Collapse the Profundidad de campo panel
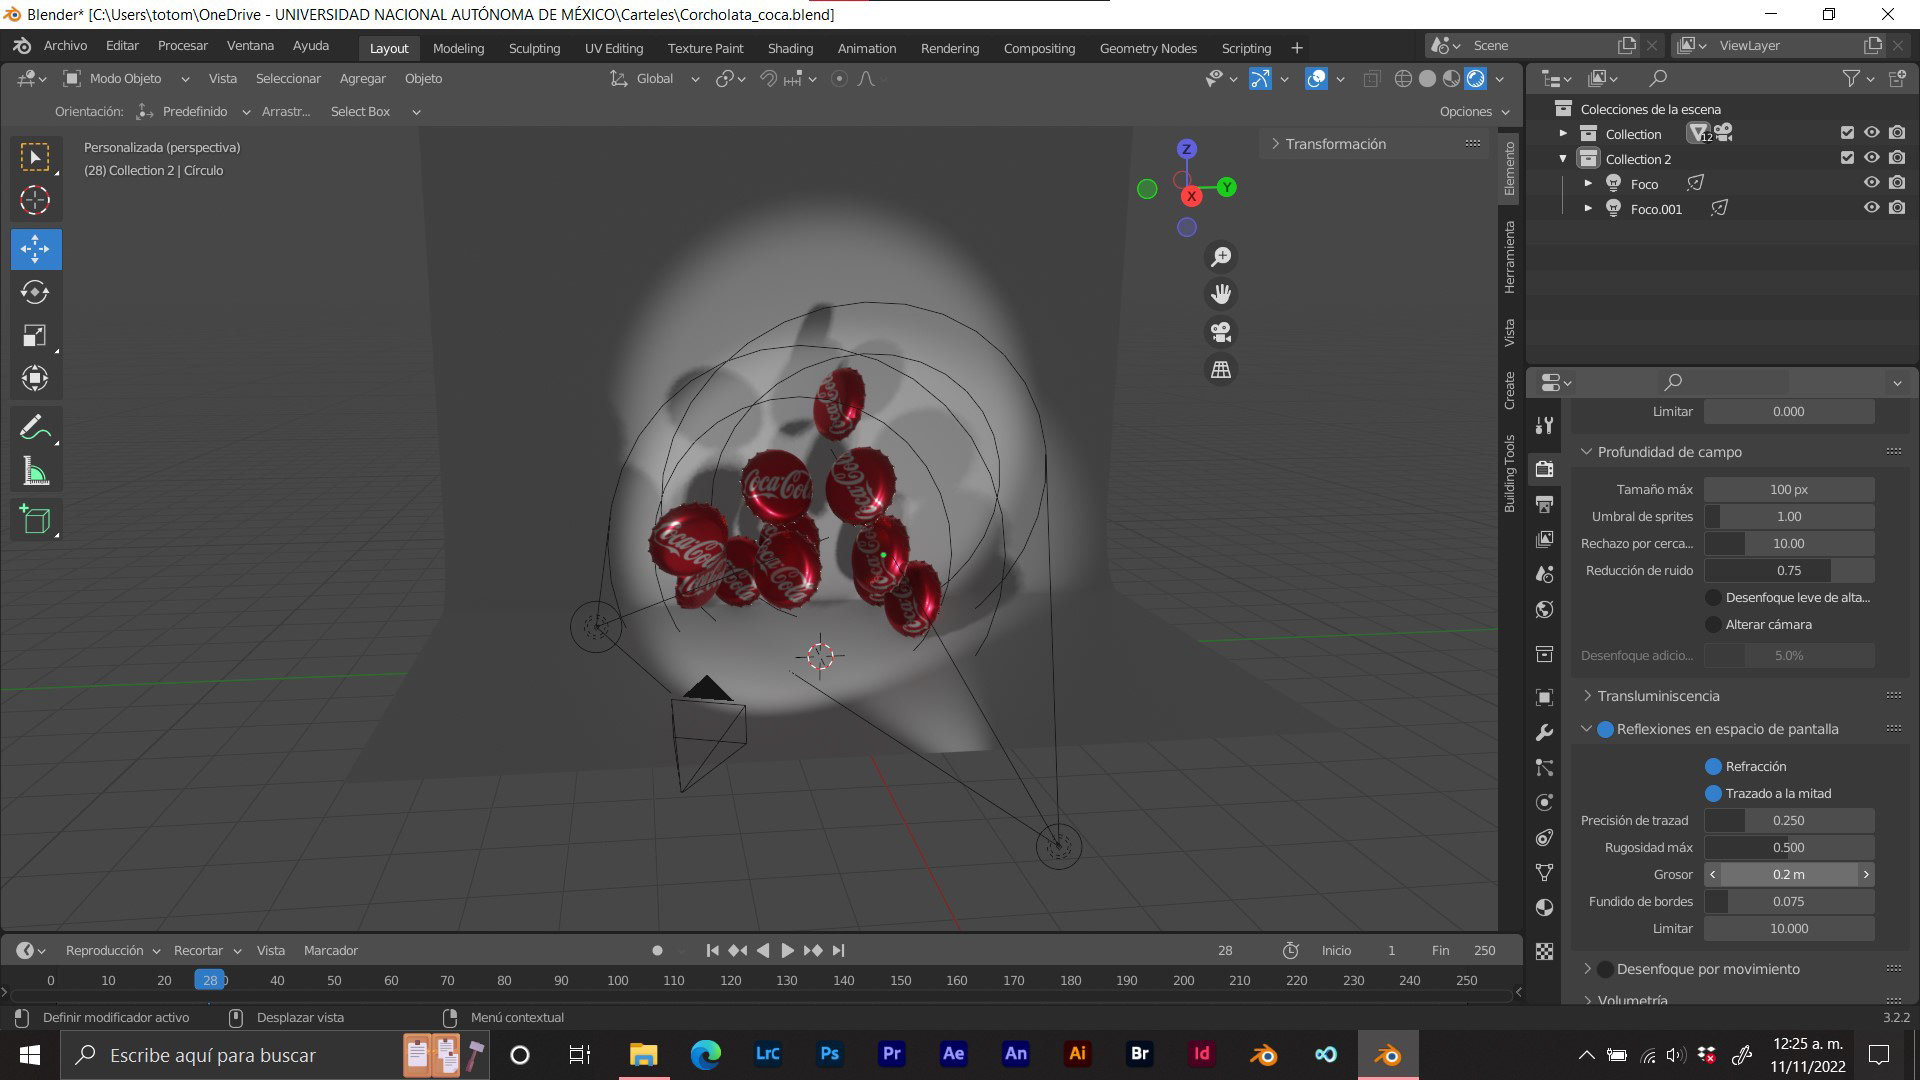The width and height of the screenshot is (1920, 1080). tap(1586, 452)
